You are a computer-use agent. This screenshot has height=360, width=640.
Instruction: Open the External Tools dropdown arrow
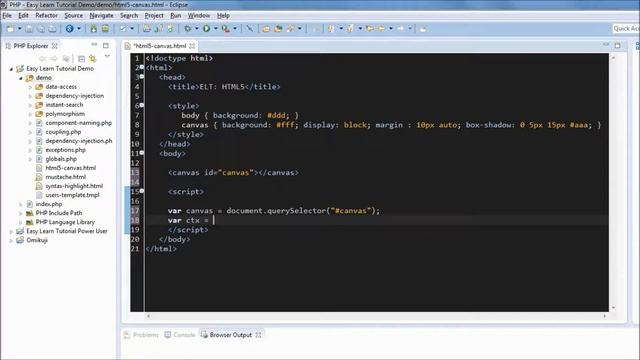235,29
